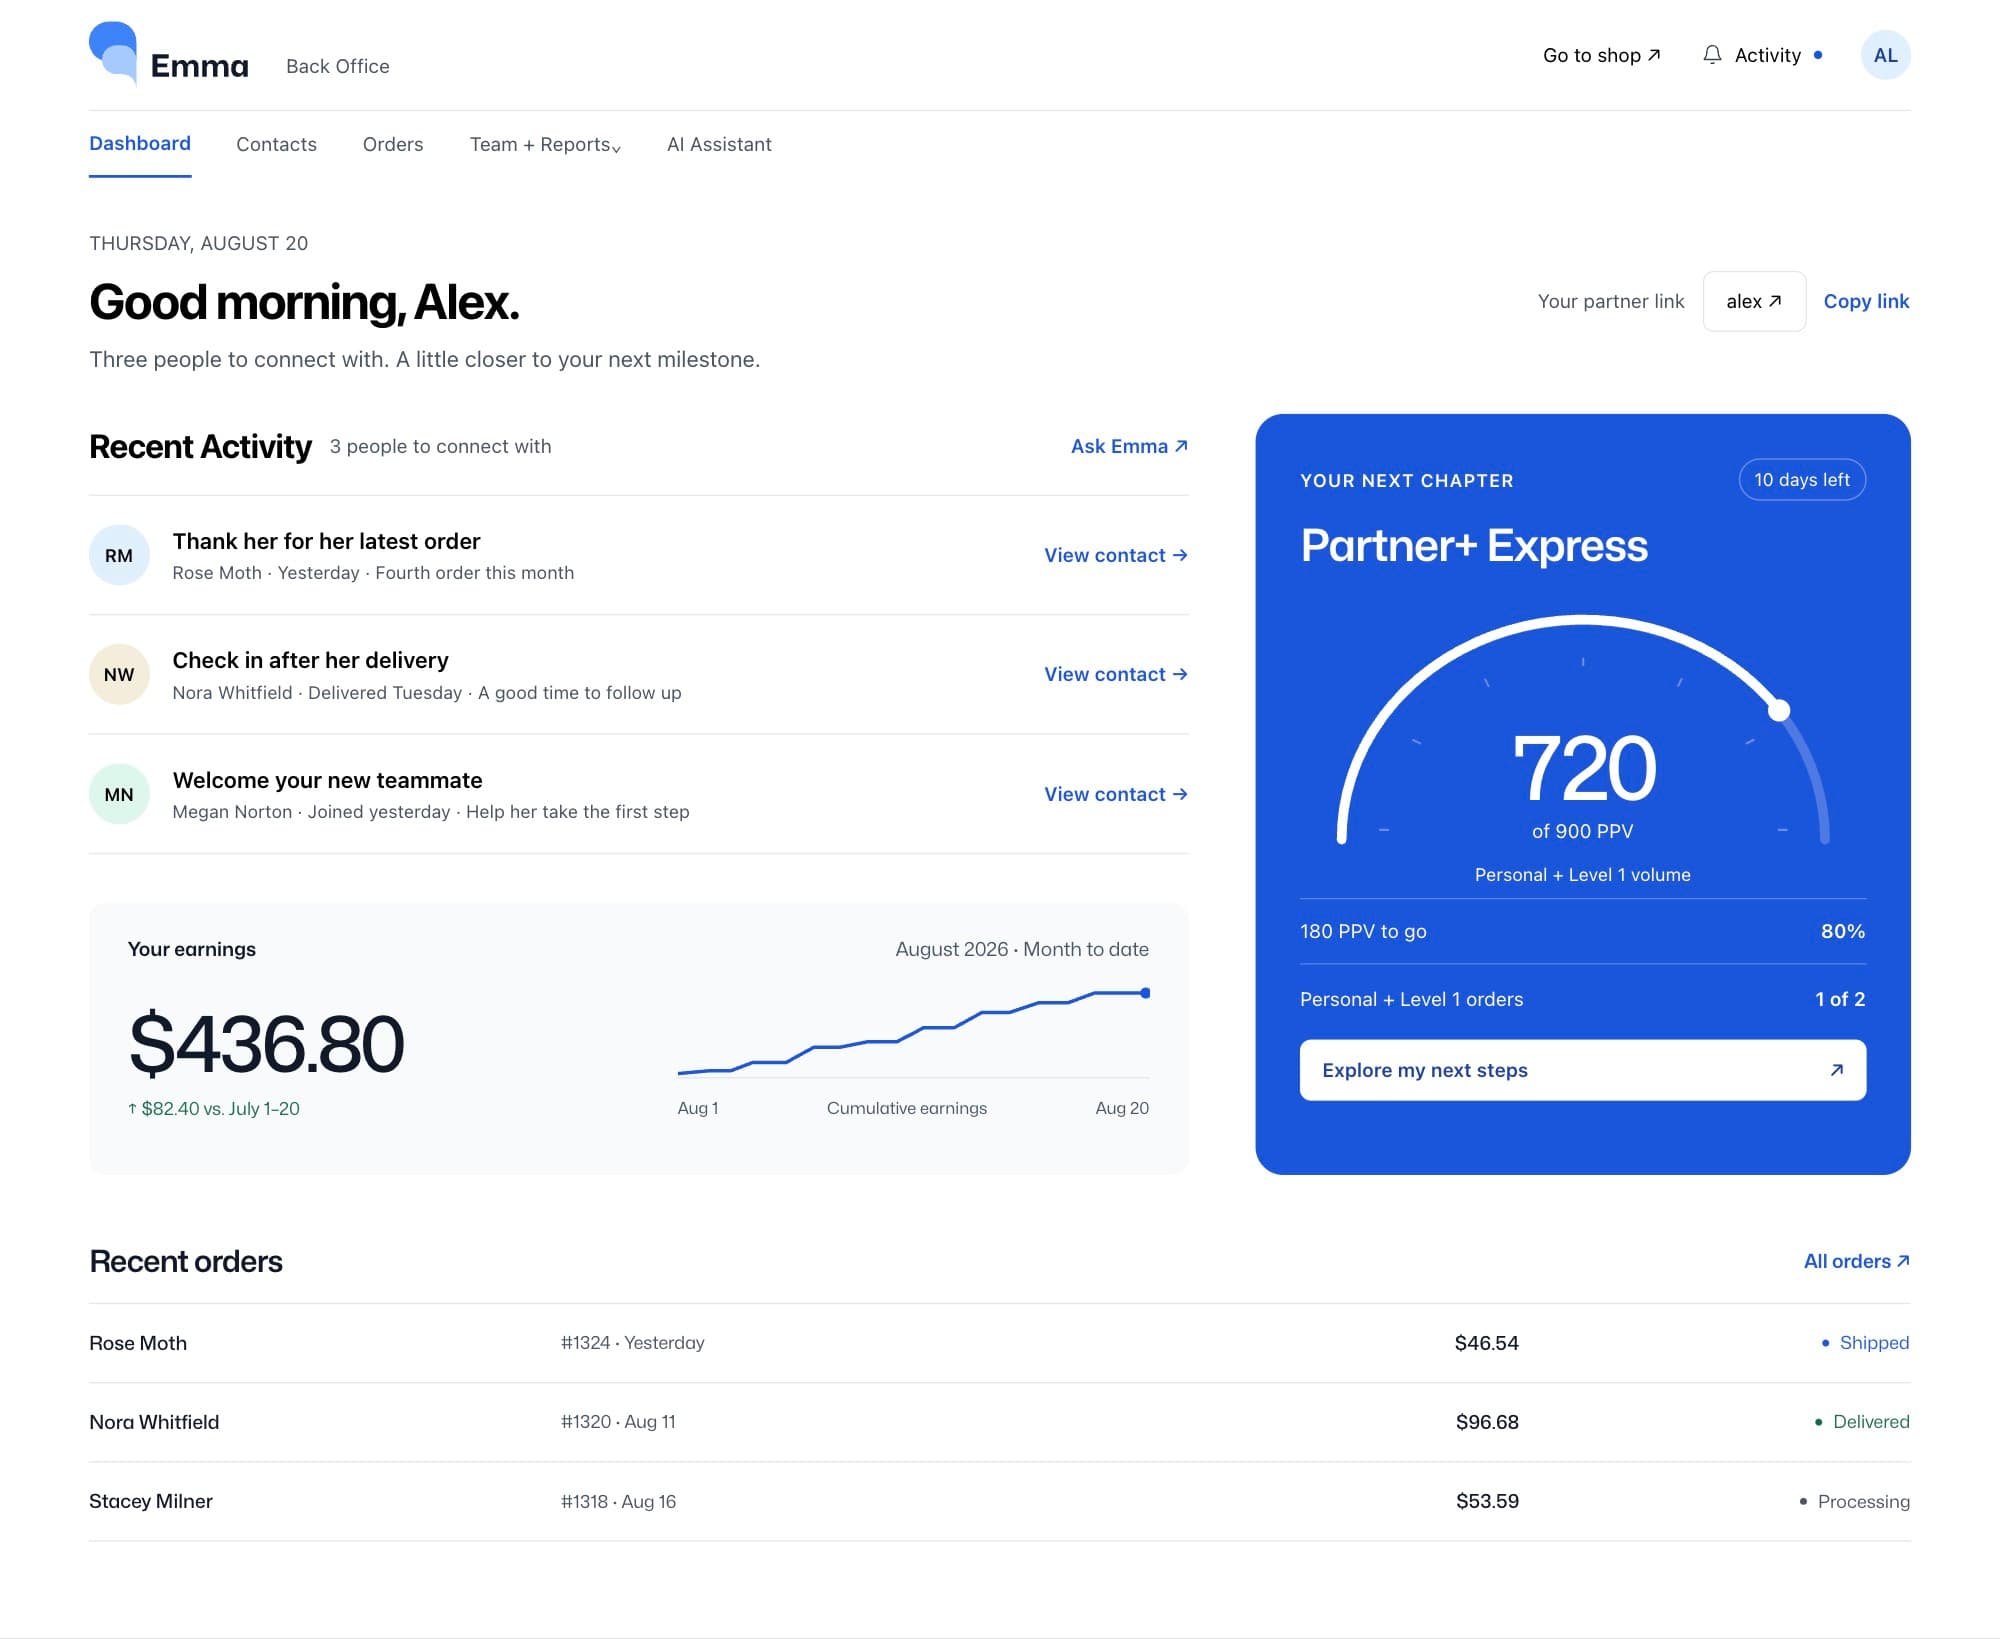2000x1639 pixels.
Task: Expand the Team + Reports dropdown
Action: 545,144
